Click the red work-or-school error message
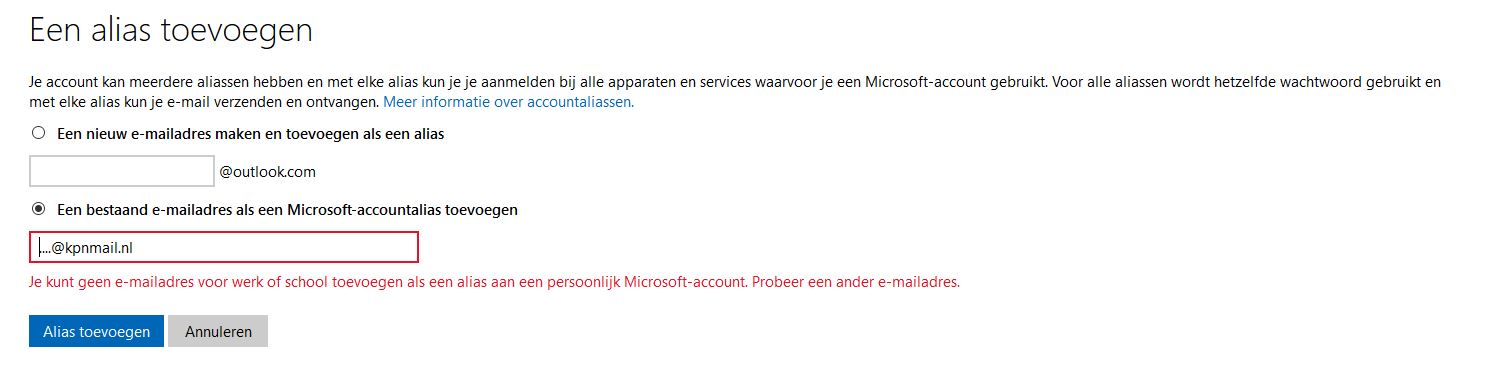 (495, 282)
